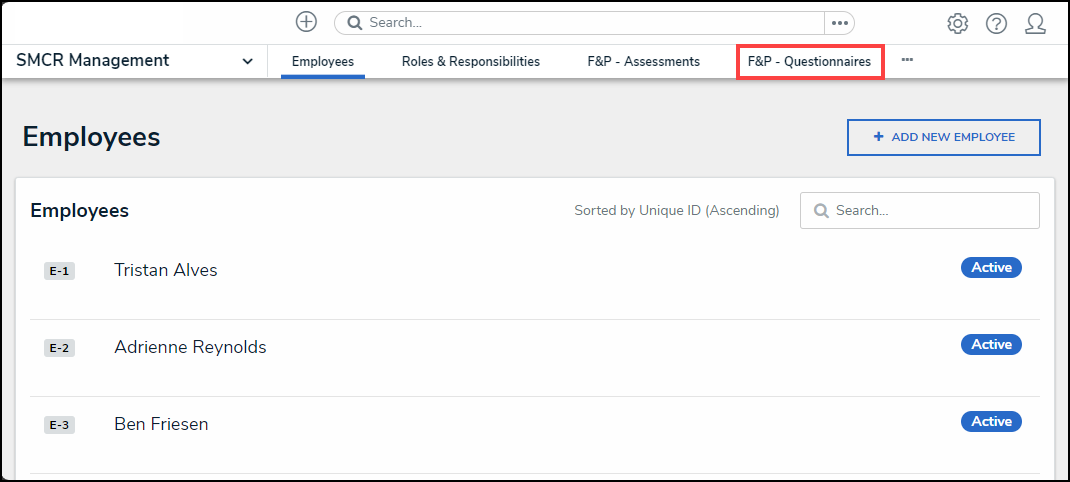
Task: Open Adrienne Reynolds employee record
Action: tap(190, 347)
